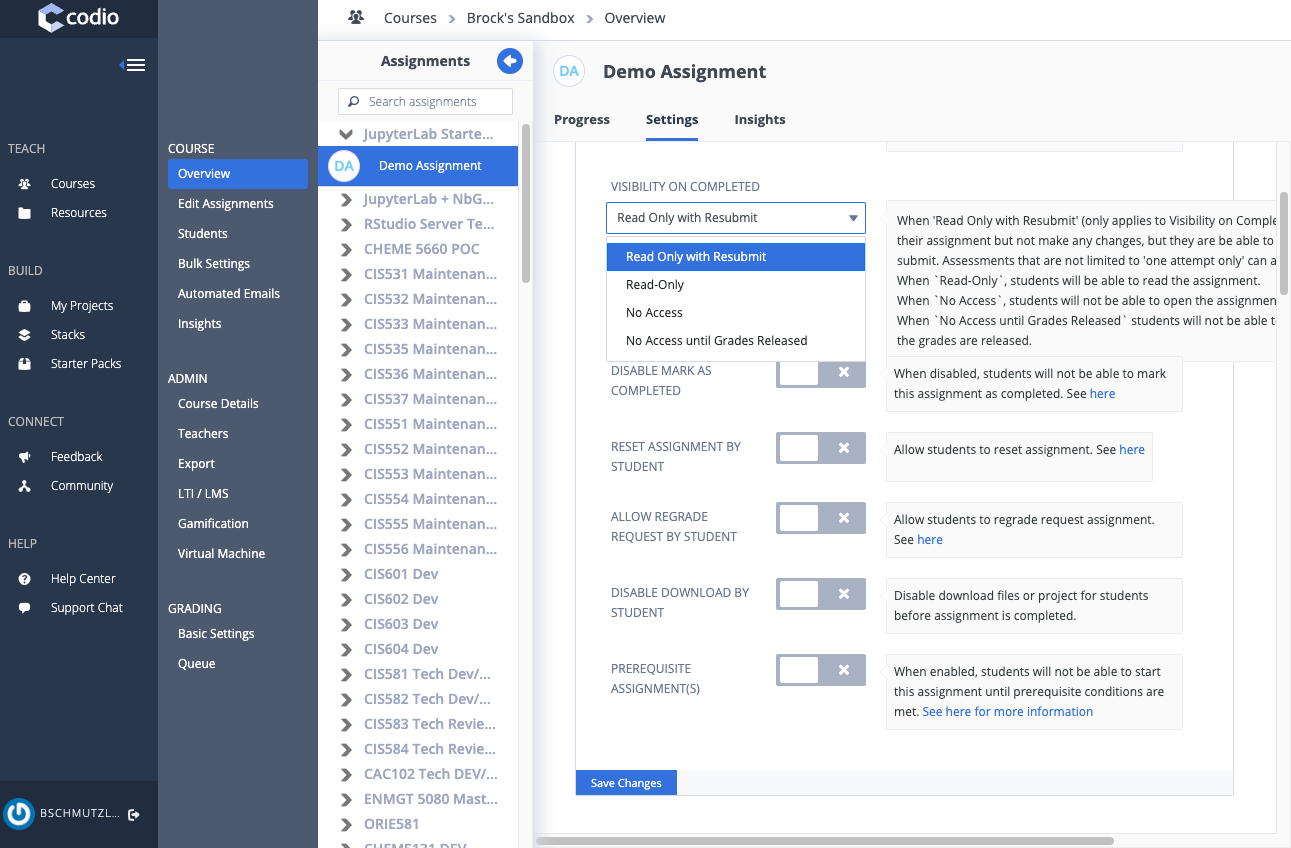
Task: Toggle Disable Download by Student switch
Action: click(821, 594)
